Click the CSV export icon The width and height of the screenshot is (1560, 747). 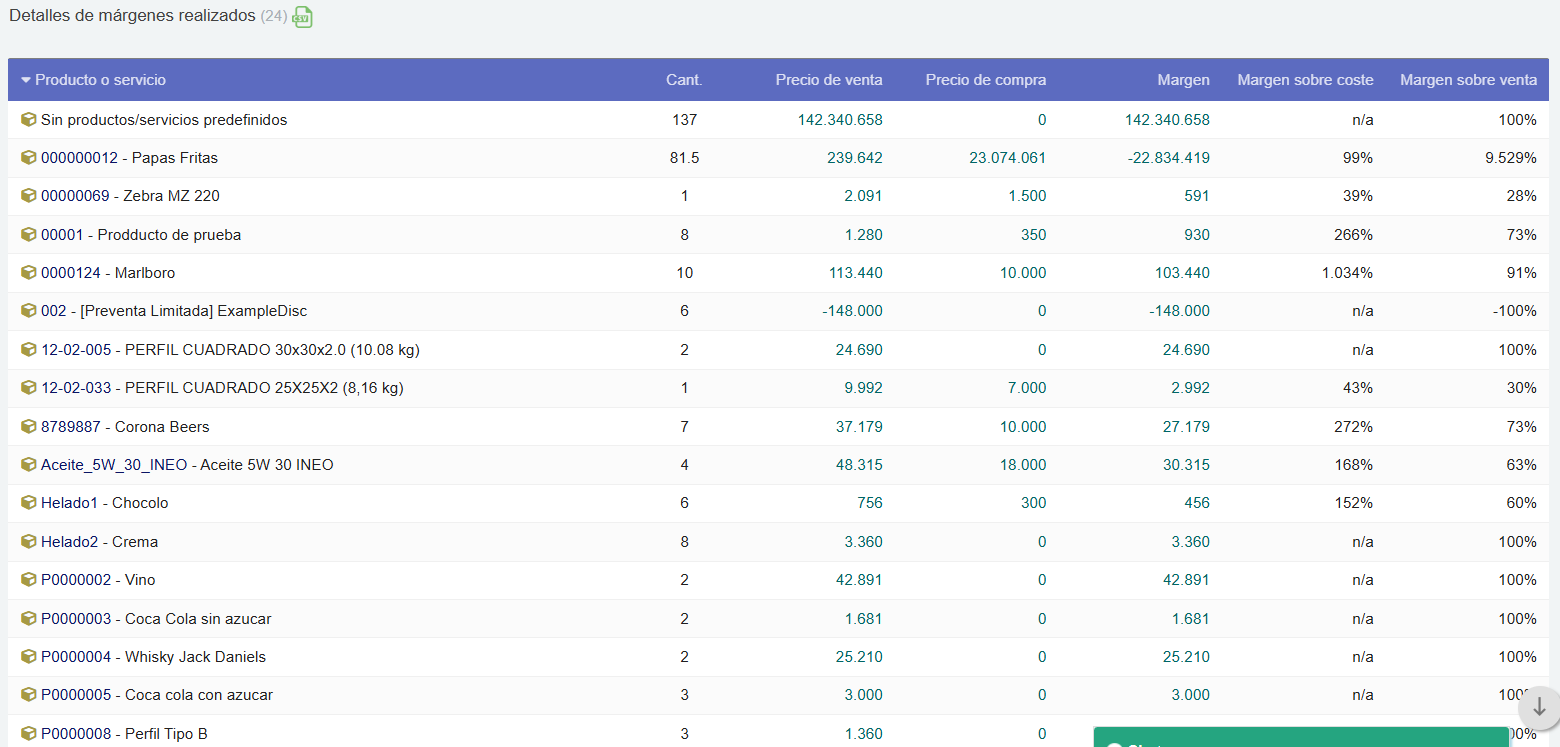pos(302,17)
